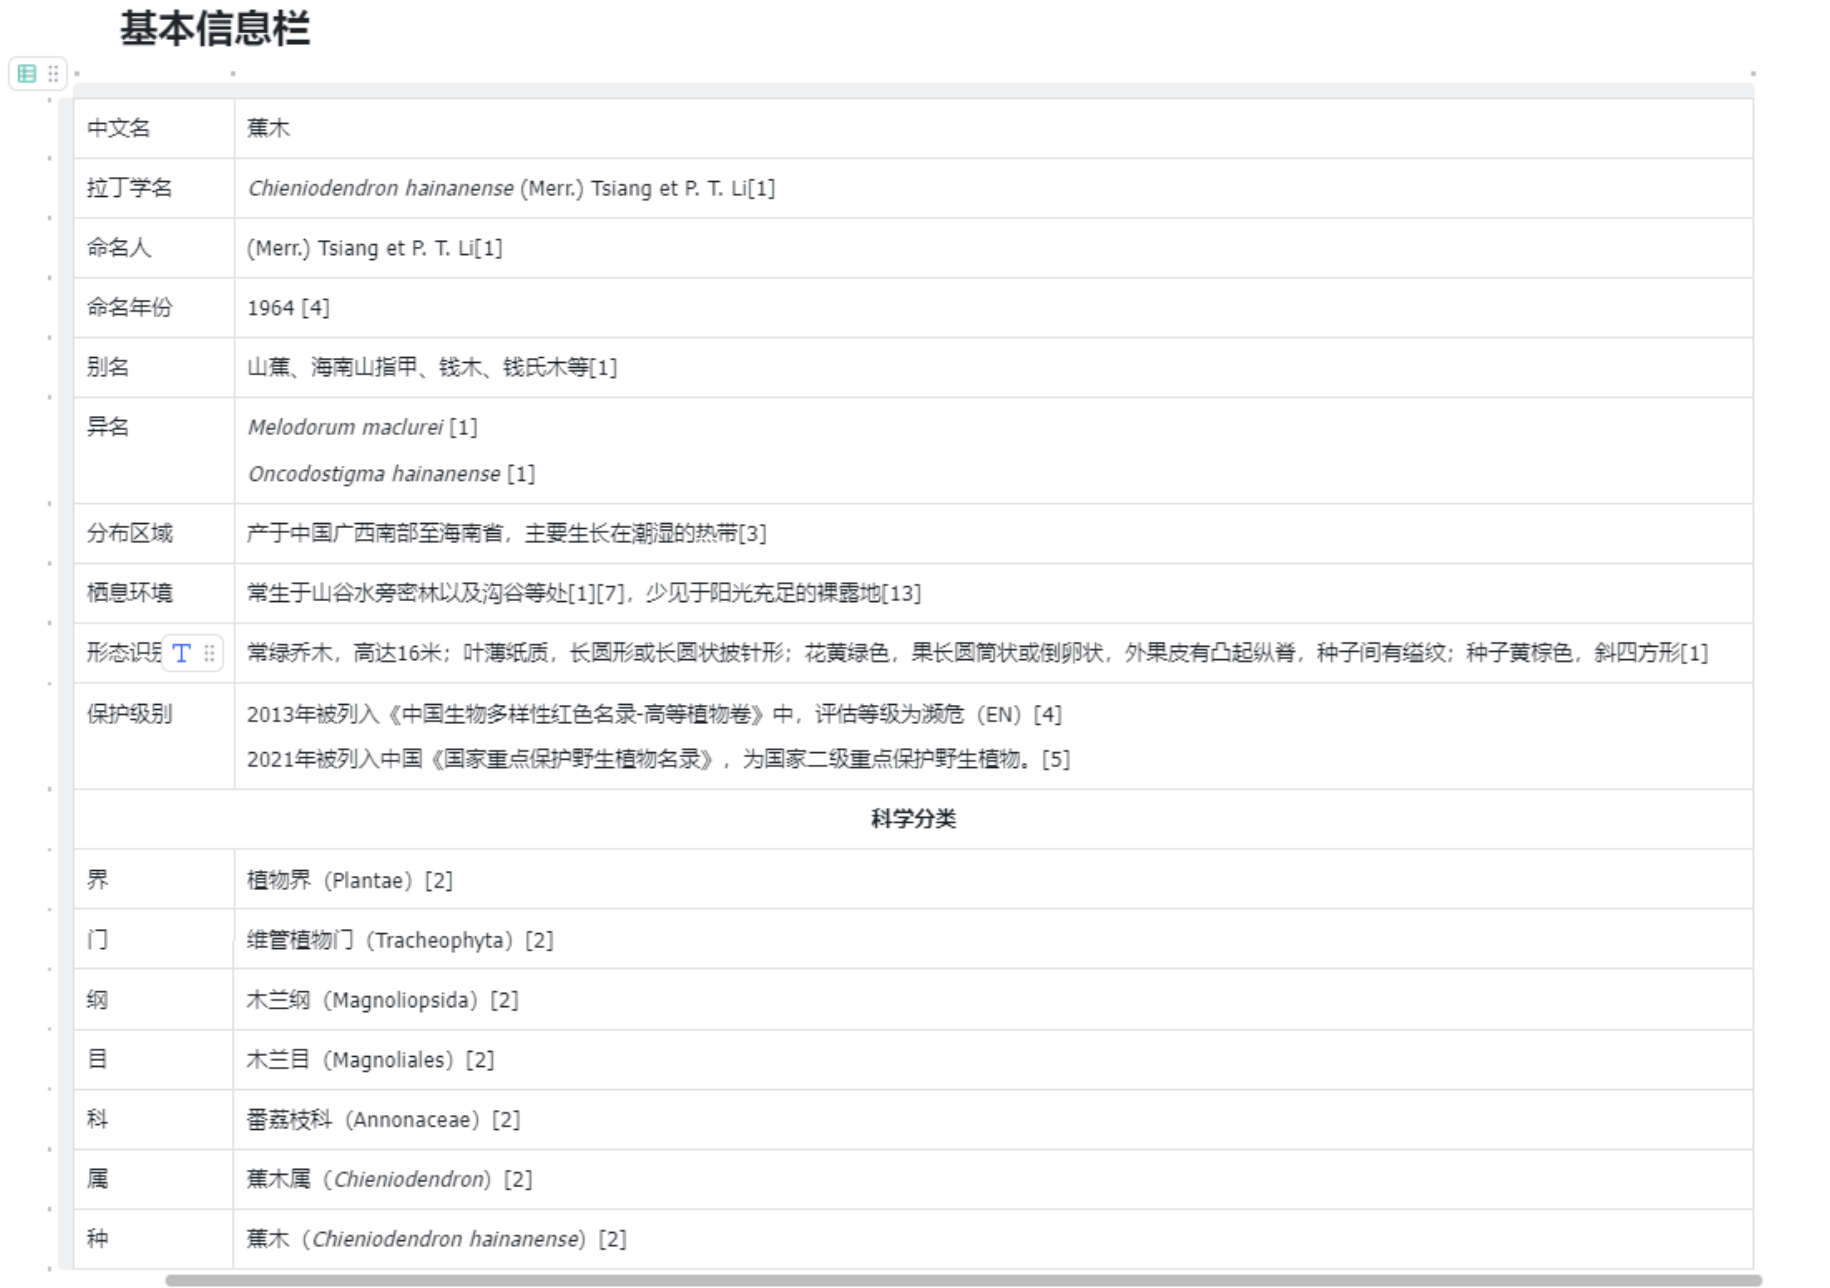The image size is (1830, 1288).
Task: Click the 纲 label cell
Action: pos(154,999)
